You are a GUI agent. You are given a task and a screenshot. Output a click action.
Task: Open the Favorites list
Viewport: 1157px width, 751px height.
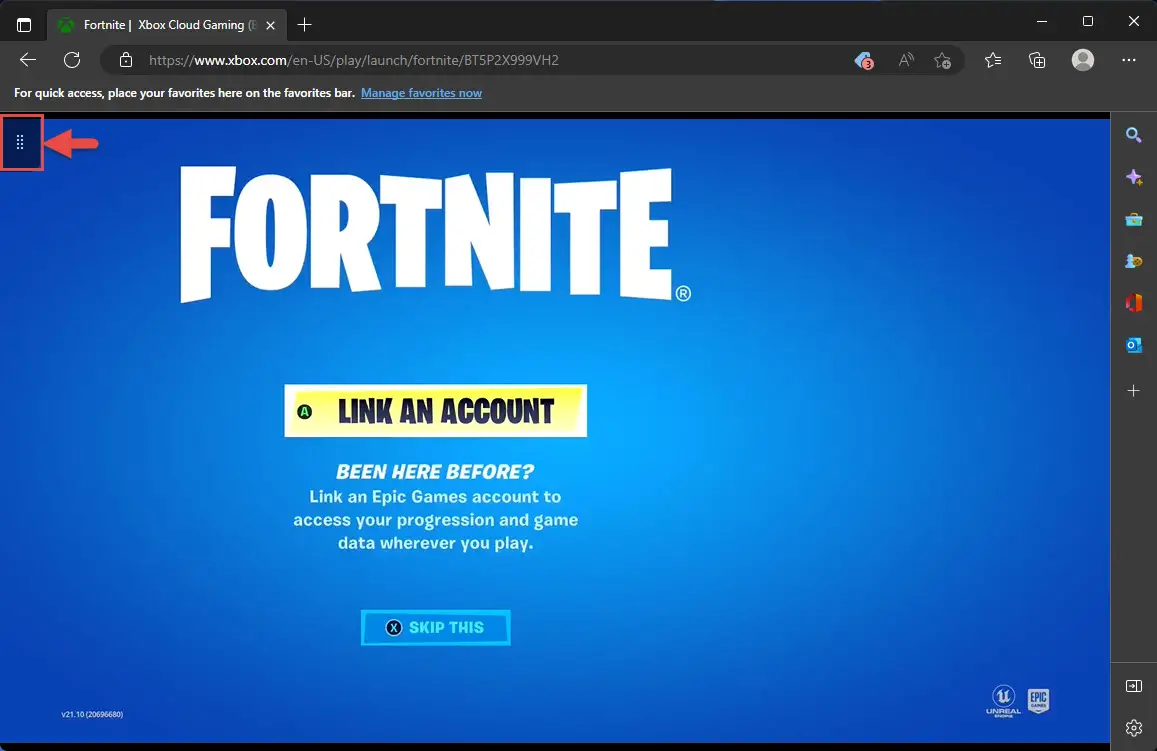coord(993,60)
